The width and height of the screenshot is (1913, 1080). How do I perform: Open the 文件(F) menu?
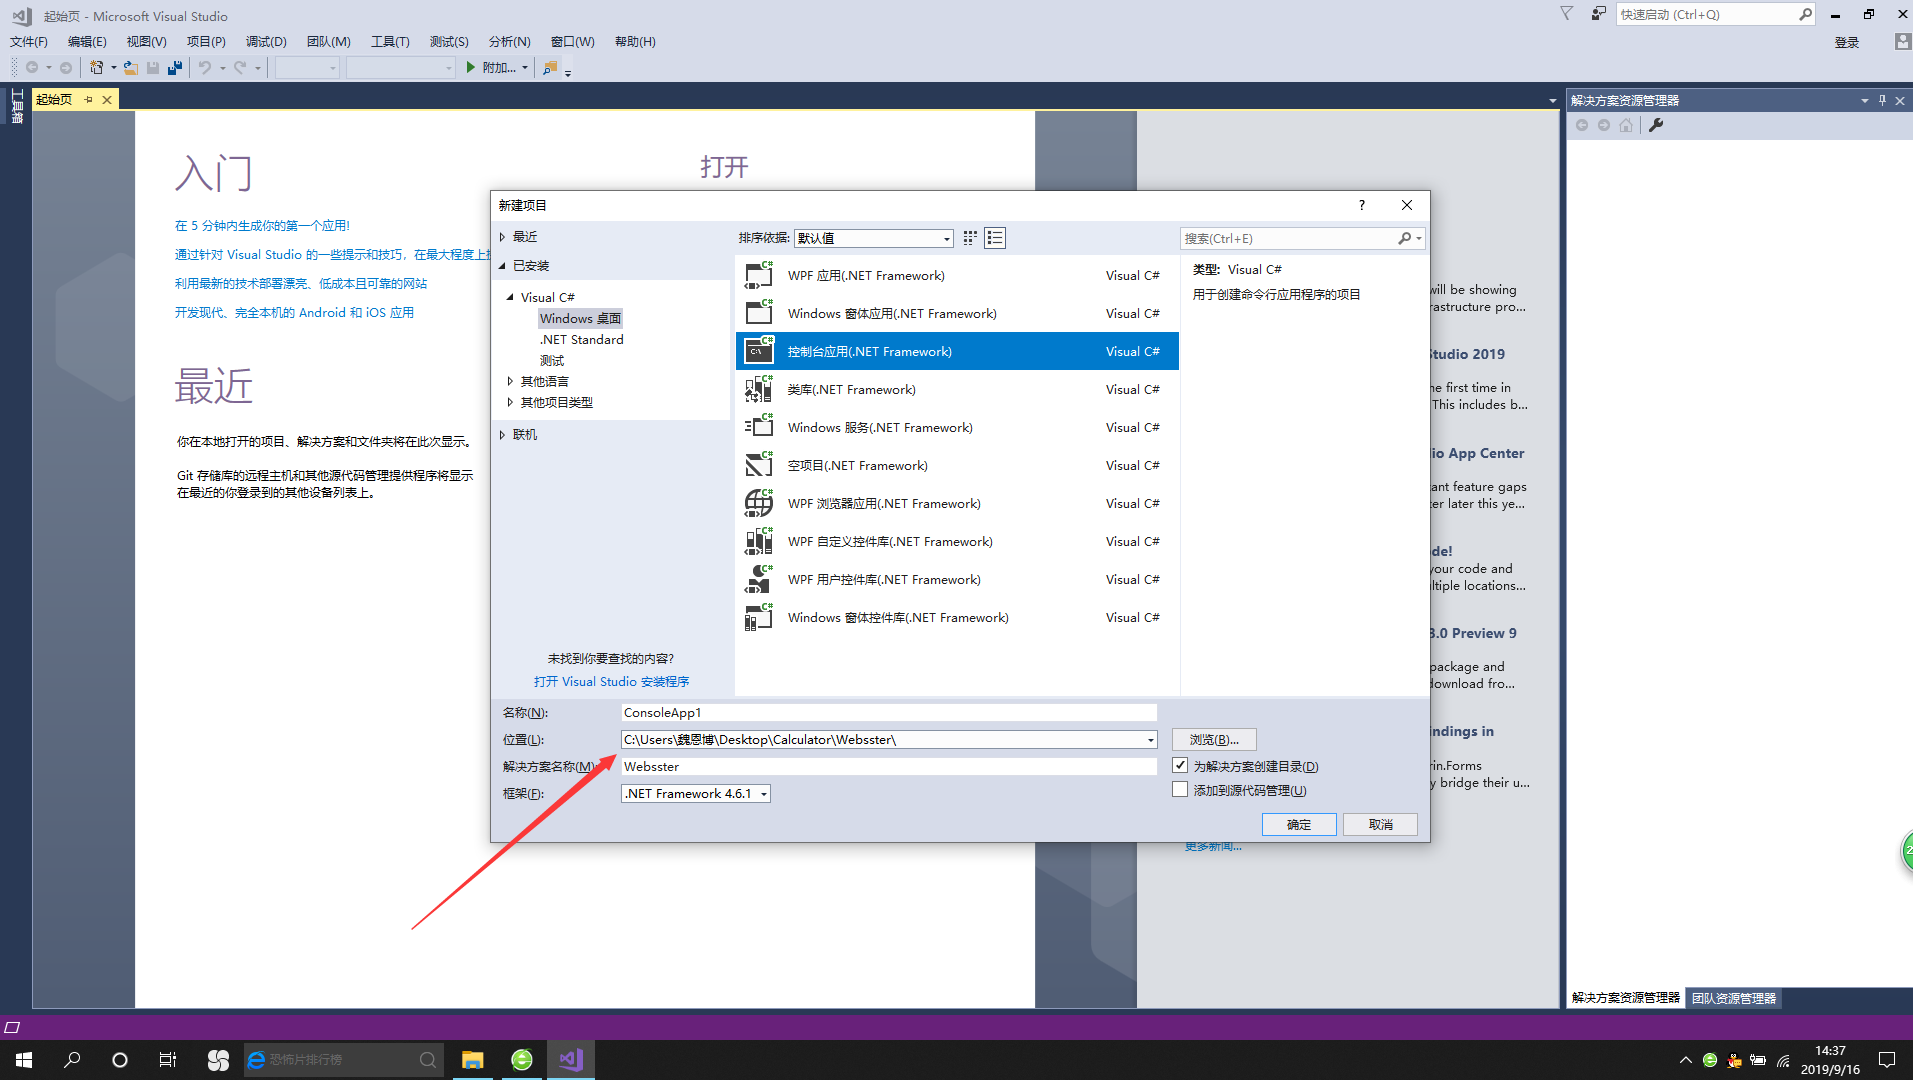coord(29,42)
